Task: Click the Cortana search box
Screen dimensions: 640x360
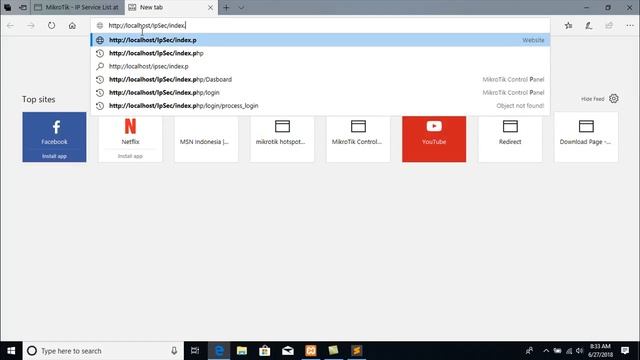Action: [x=103, y=351]
